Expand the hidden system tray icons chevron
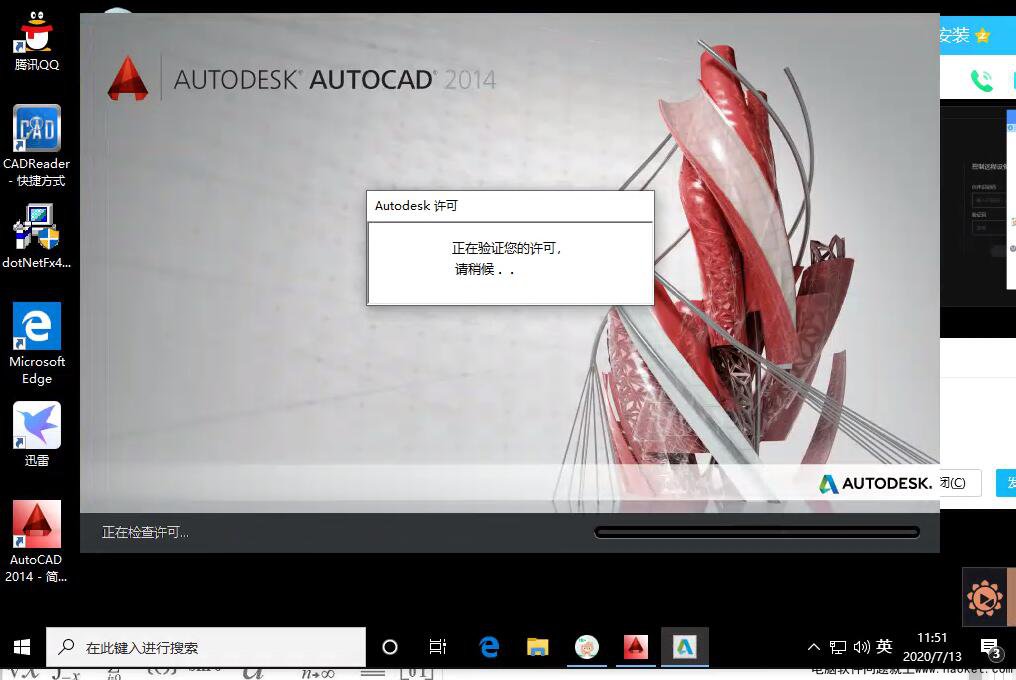Image resolution: width=1016 pixels, height=680 pixels. 814,647
